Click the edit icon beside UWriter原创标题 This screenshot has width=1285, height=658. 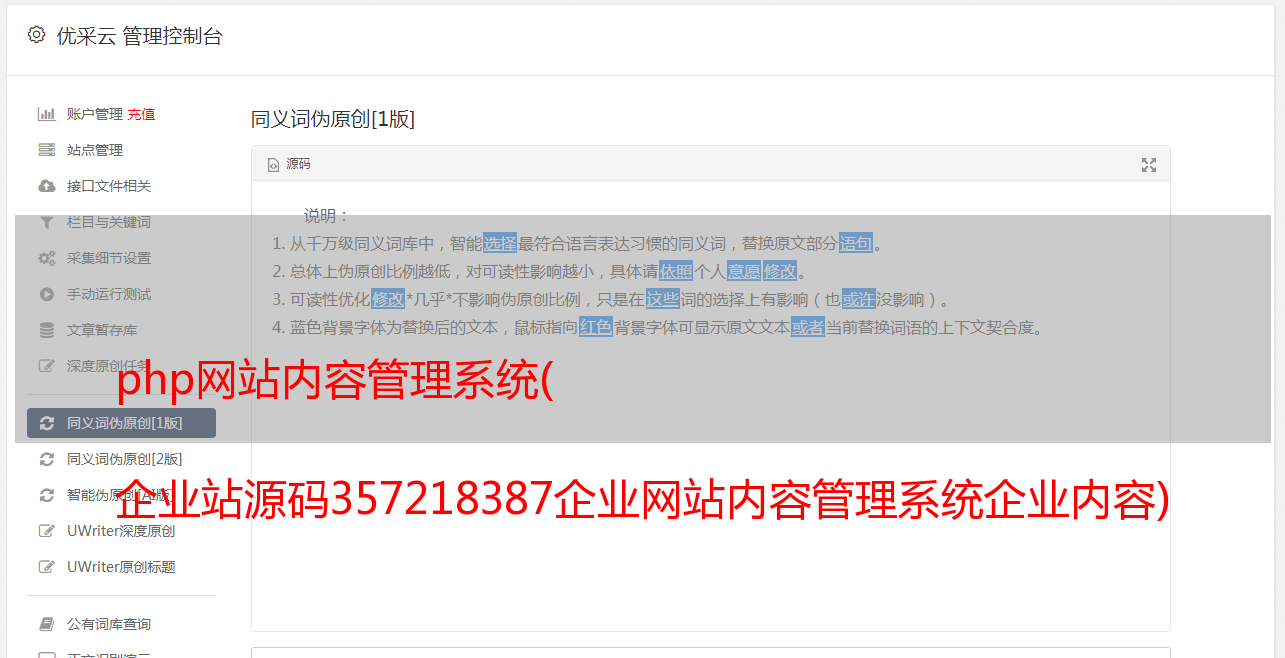point(46,567)
